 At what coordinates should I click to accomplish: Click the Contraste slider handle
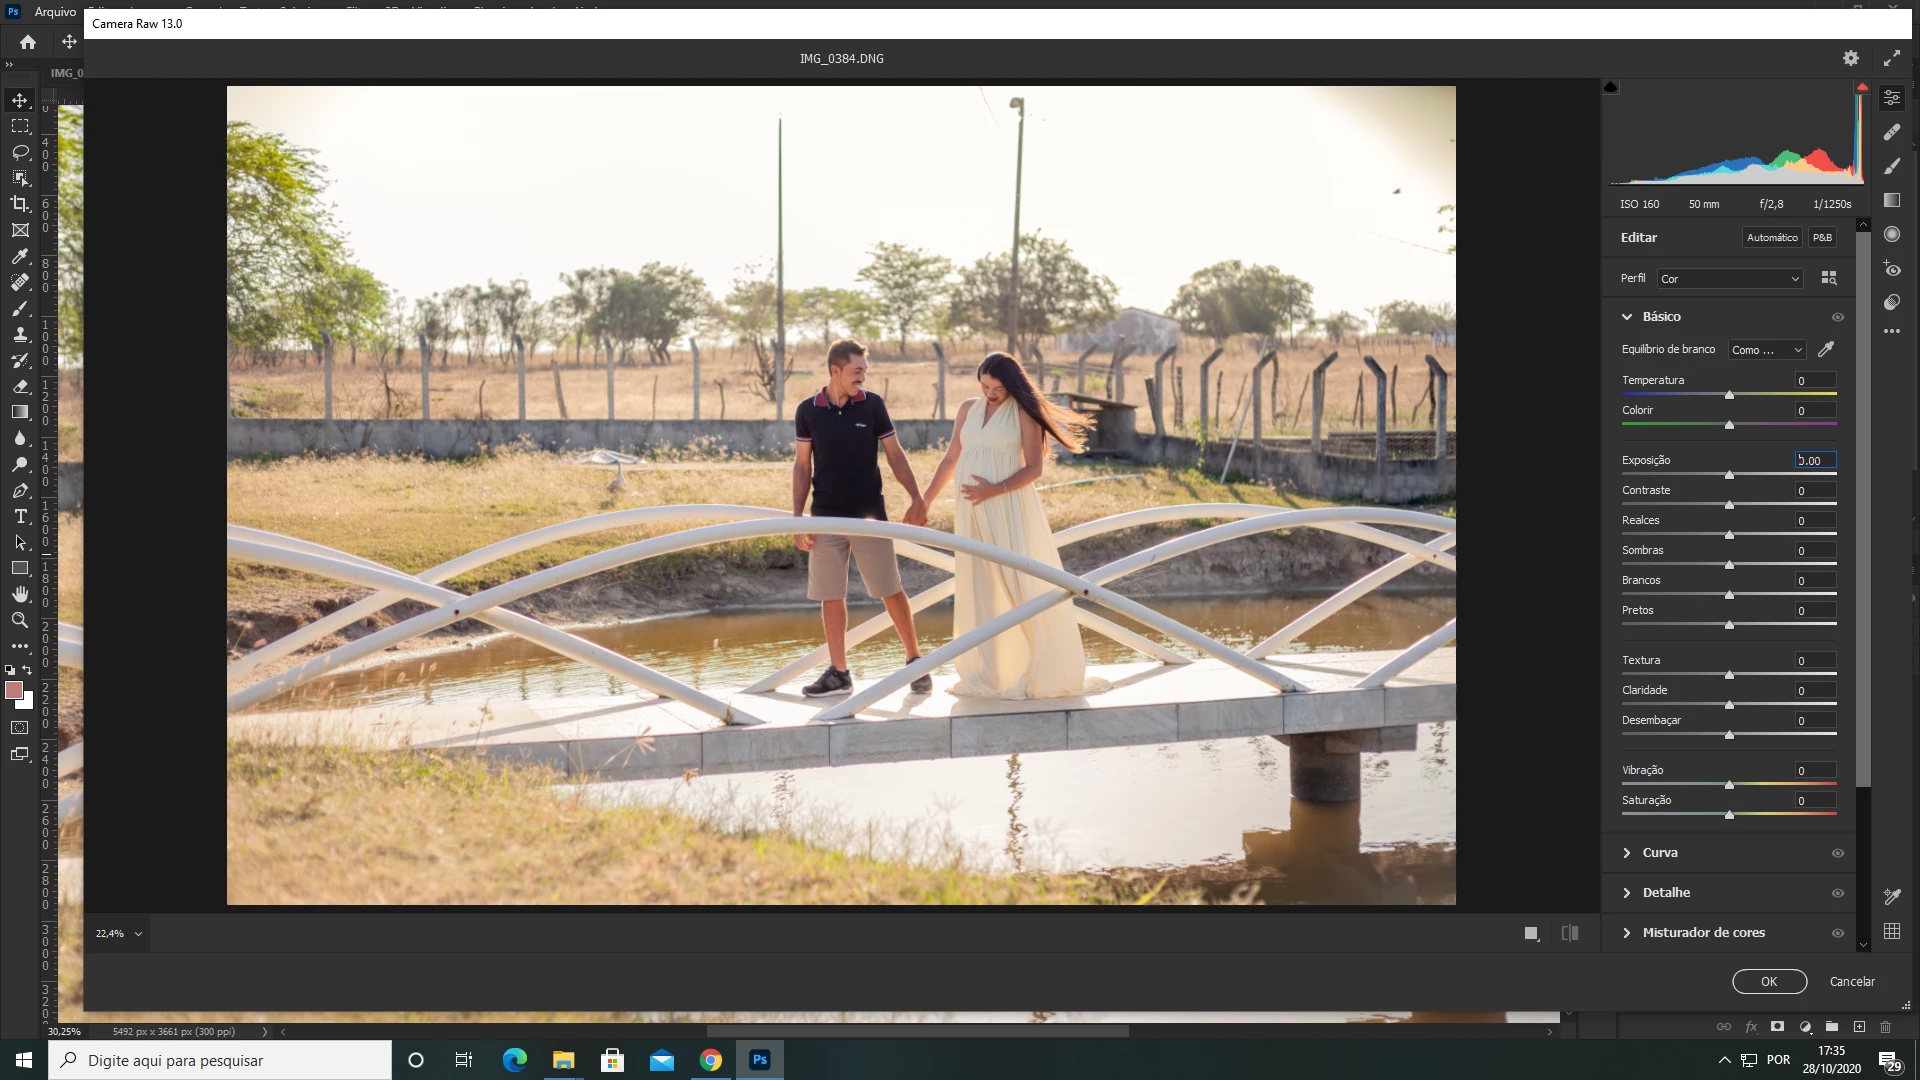pos(1729,505)
